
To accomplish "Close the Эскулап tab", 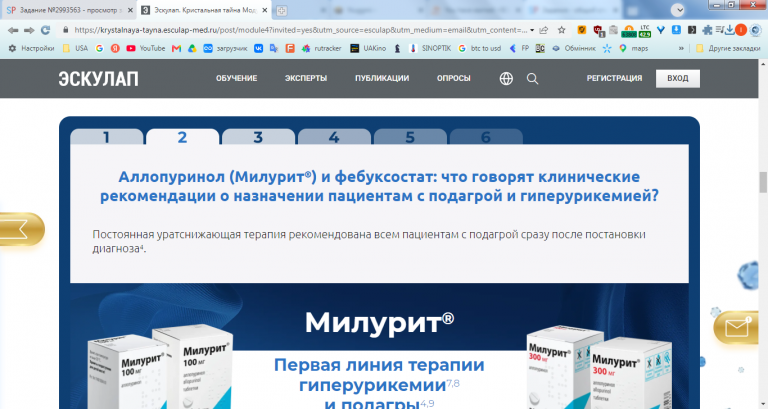I will [264, 10].
